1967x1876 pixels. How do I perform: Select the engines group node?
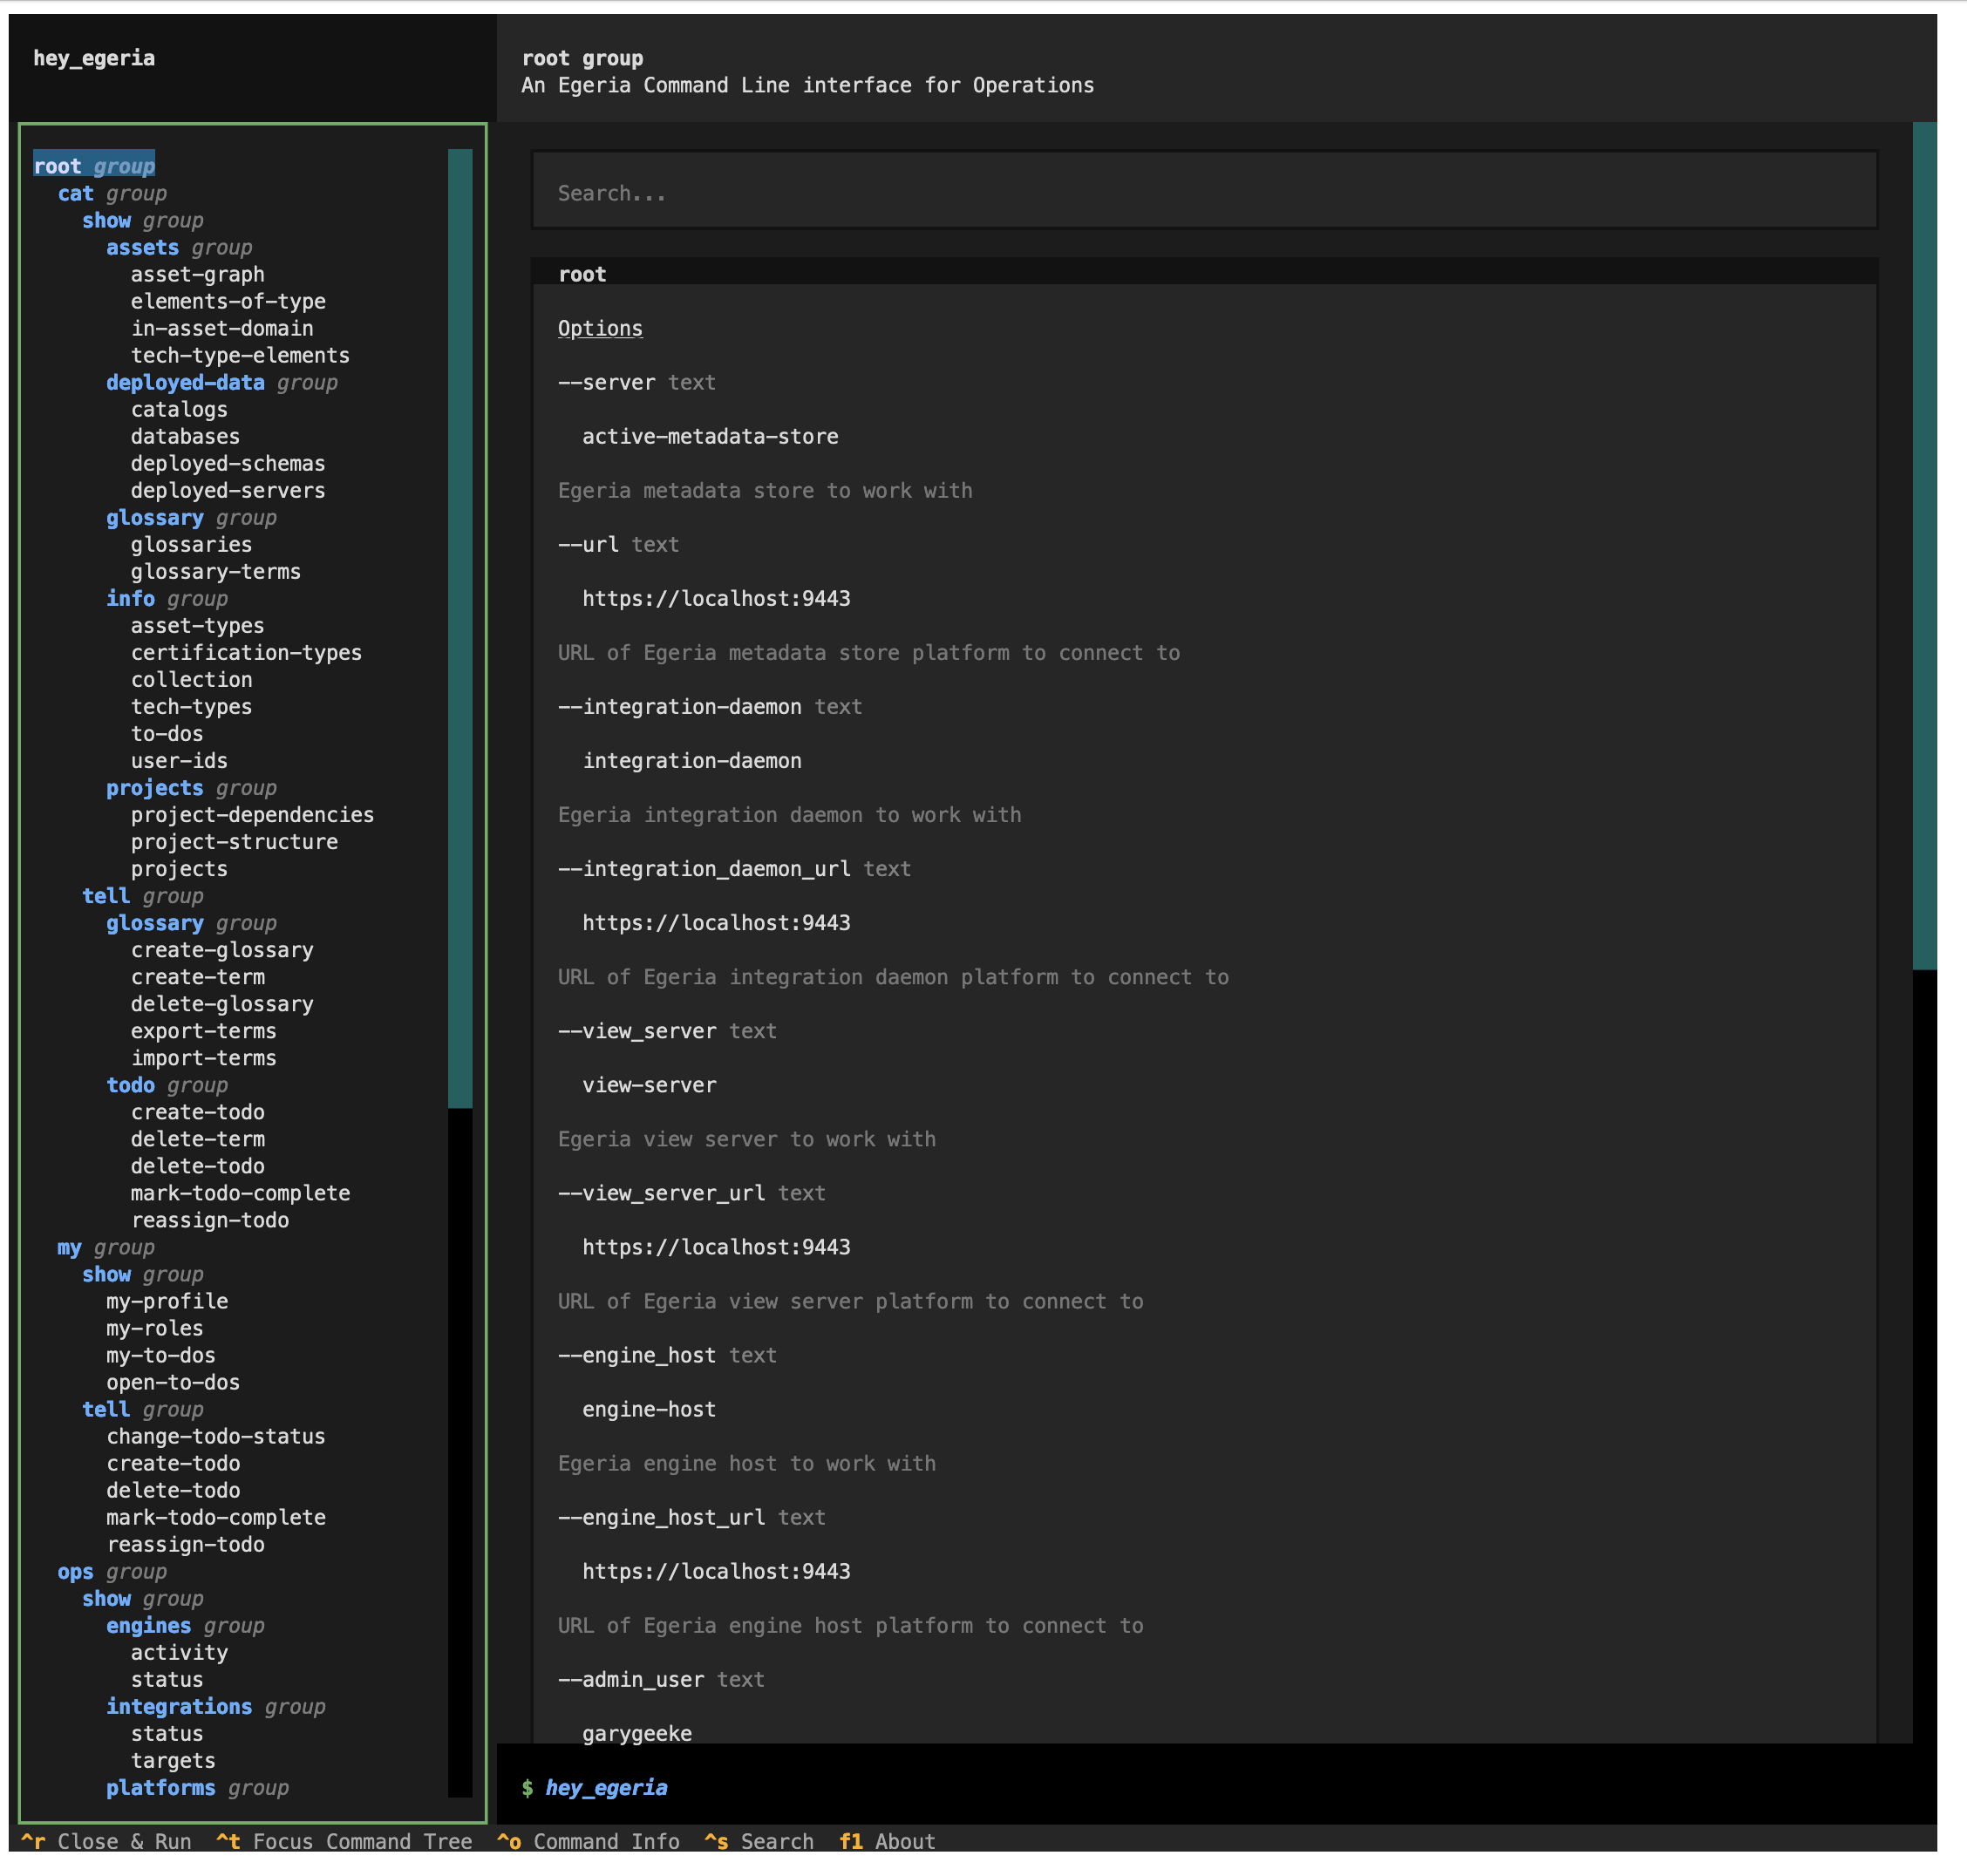[x=185, y=1624]
